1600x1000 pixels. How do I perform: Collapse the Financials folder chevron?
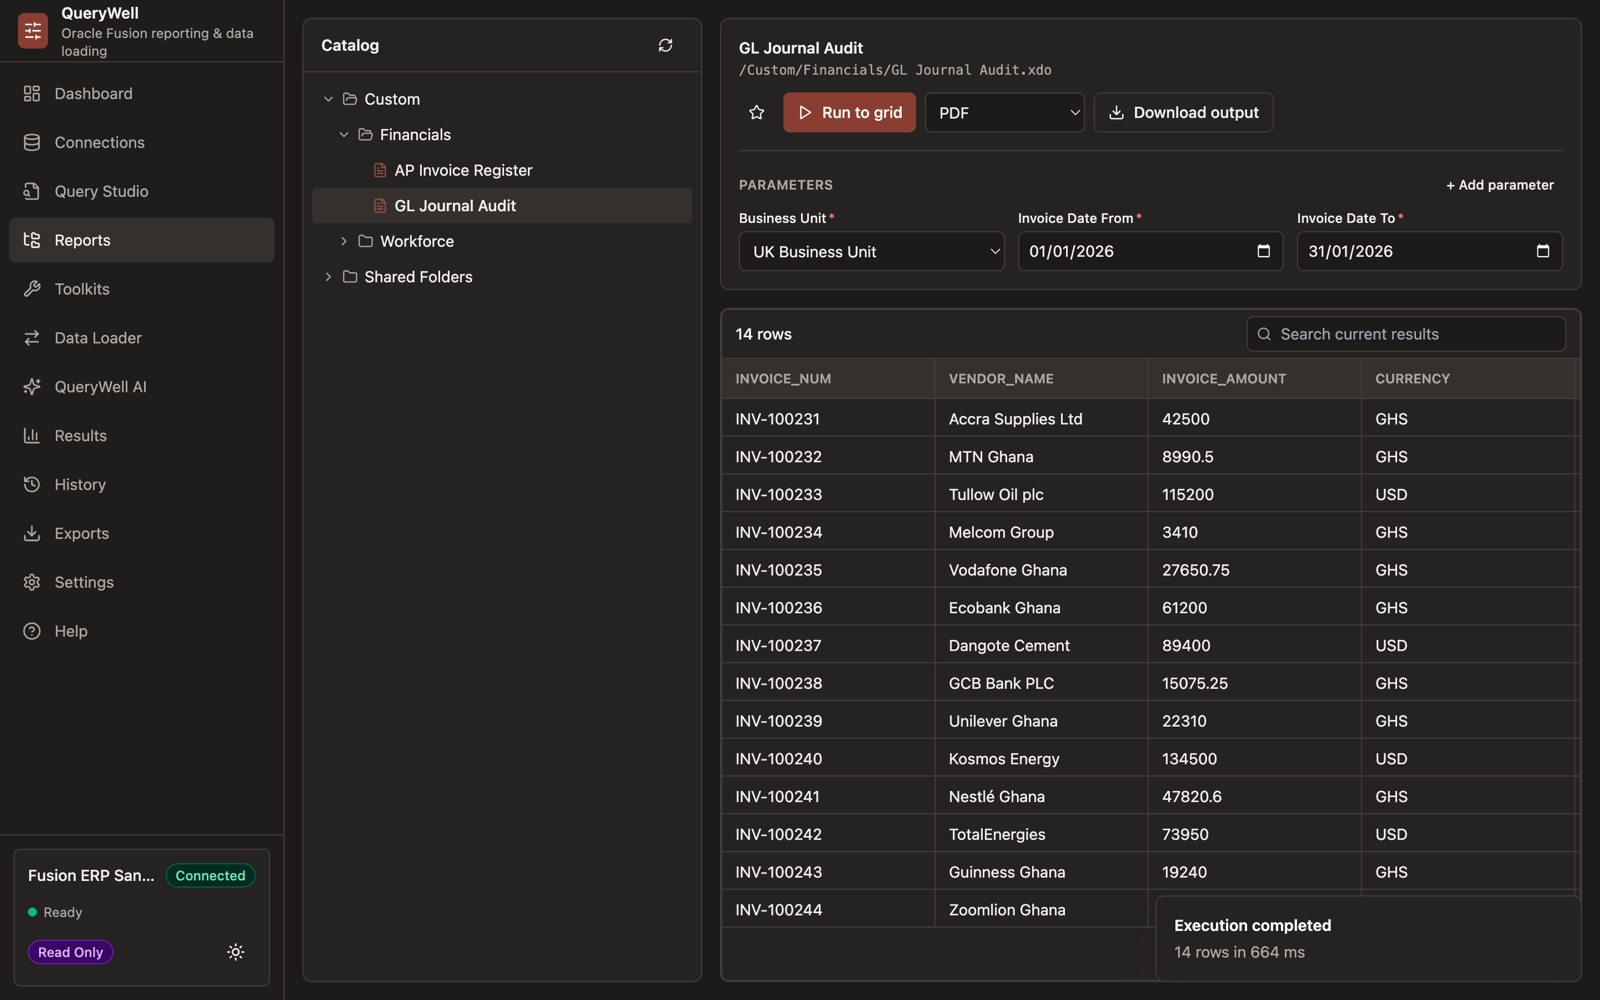[x=344, y=135]
